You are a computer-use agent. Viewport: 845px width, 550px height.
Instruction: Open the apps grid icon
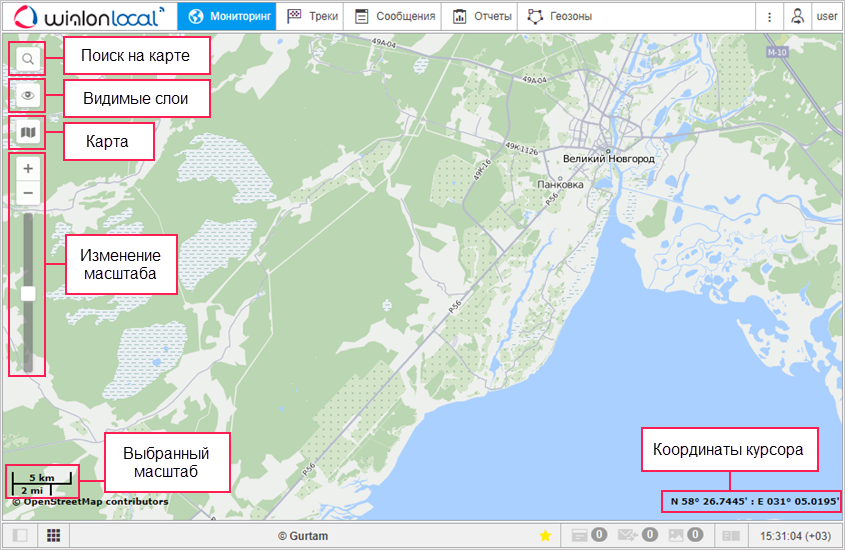(53, 536)
